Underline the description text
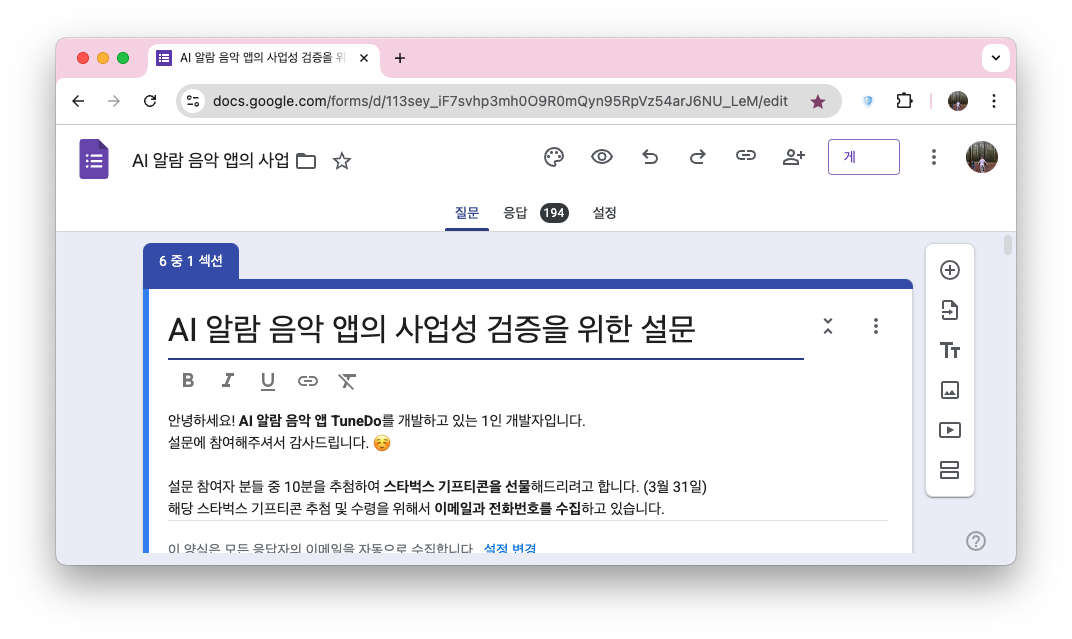Viewport: 1072px width, 639px height. click(267, 381)
